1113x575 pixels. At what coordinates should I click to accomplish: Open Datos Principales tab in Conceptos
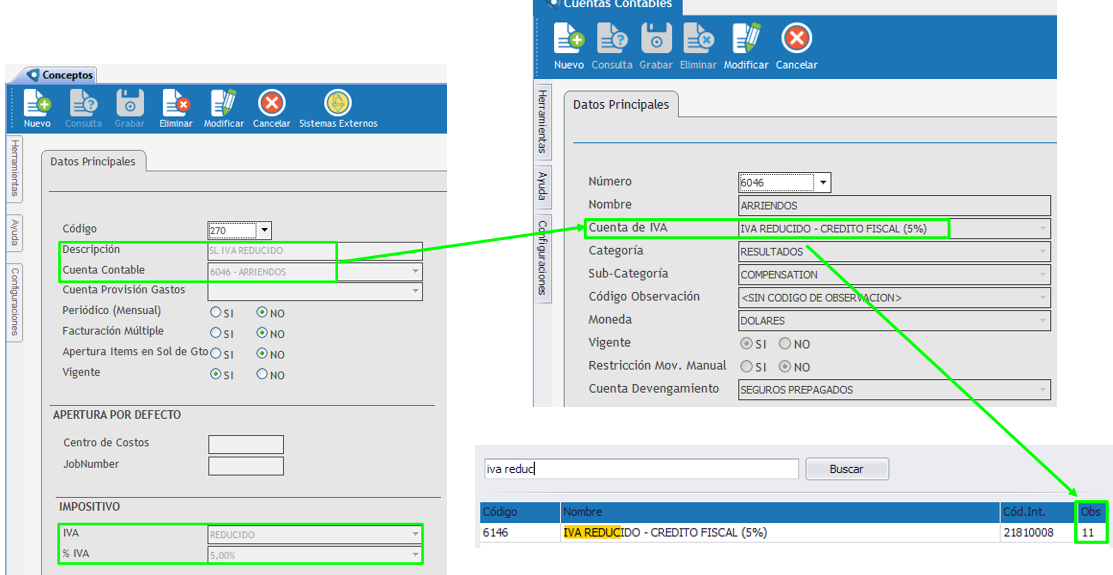click(93, 162)
